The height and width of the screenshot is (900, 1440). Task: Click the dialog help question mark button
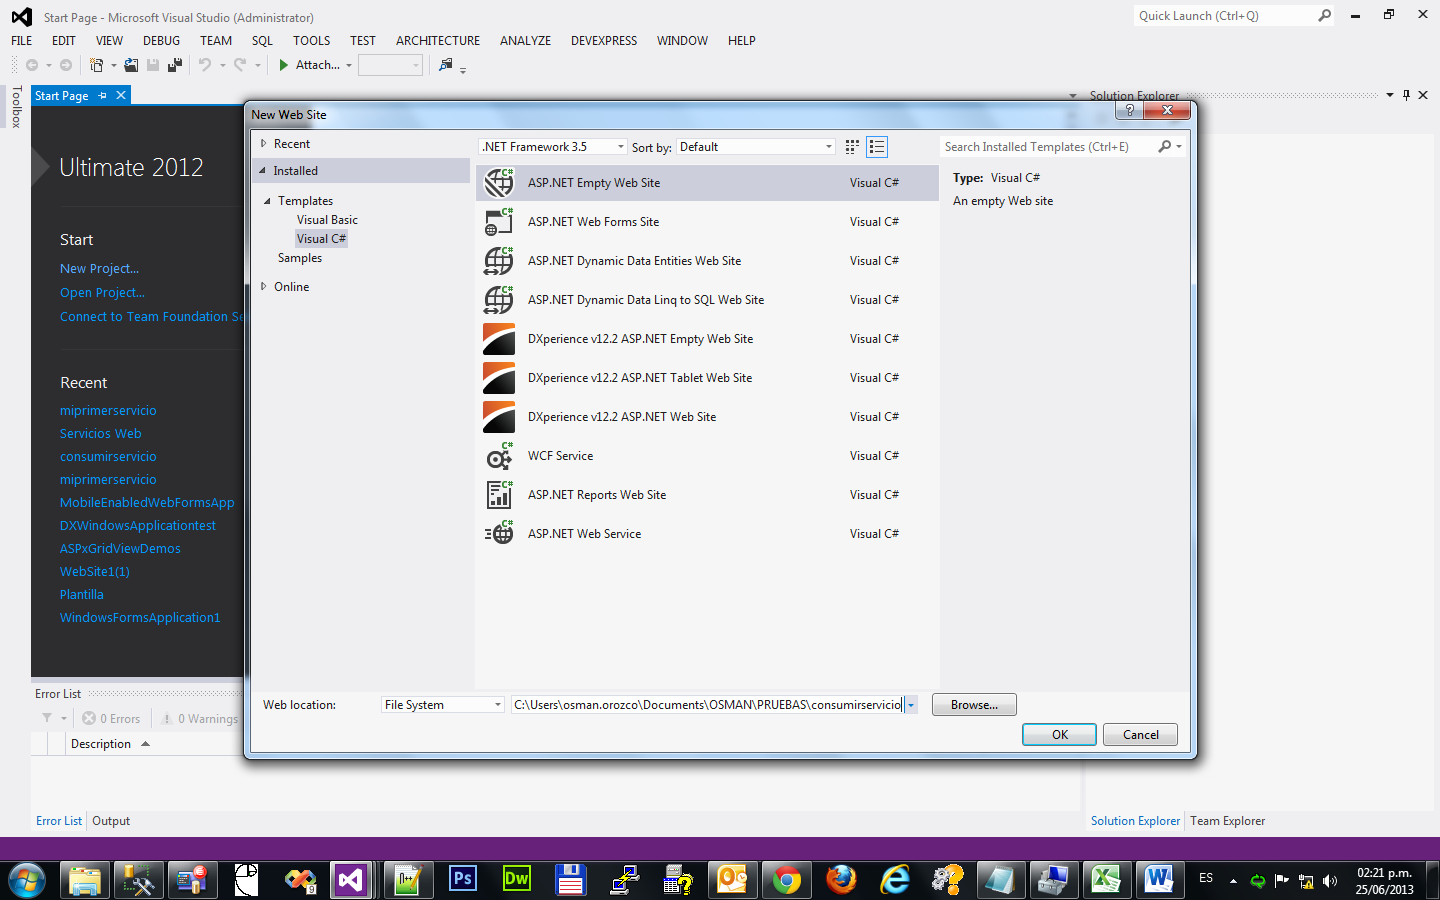pos(1129,110)
